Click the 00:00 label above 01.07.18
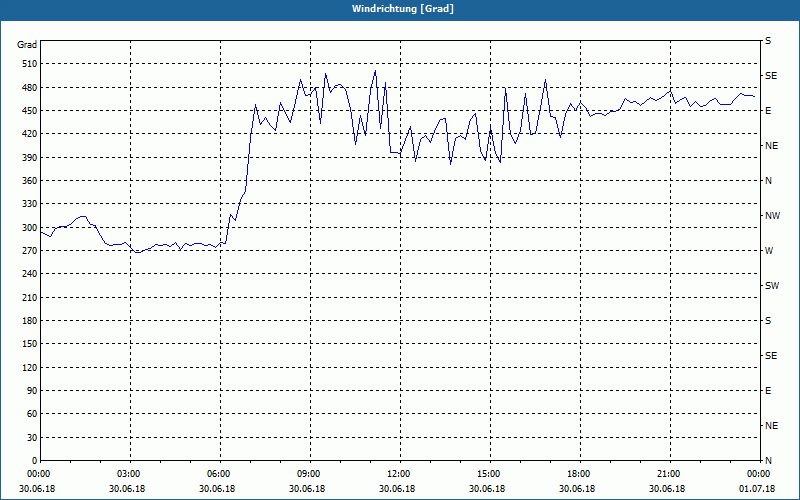The height and width of the screenshot is (500, 800). (x=759, y=474)
